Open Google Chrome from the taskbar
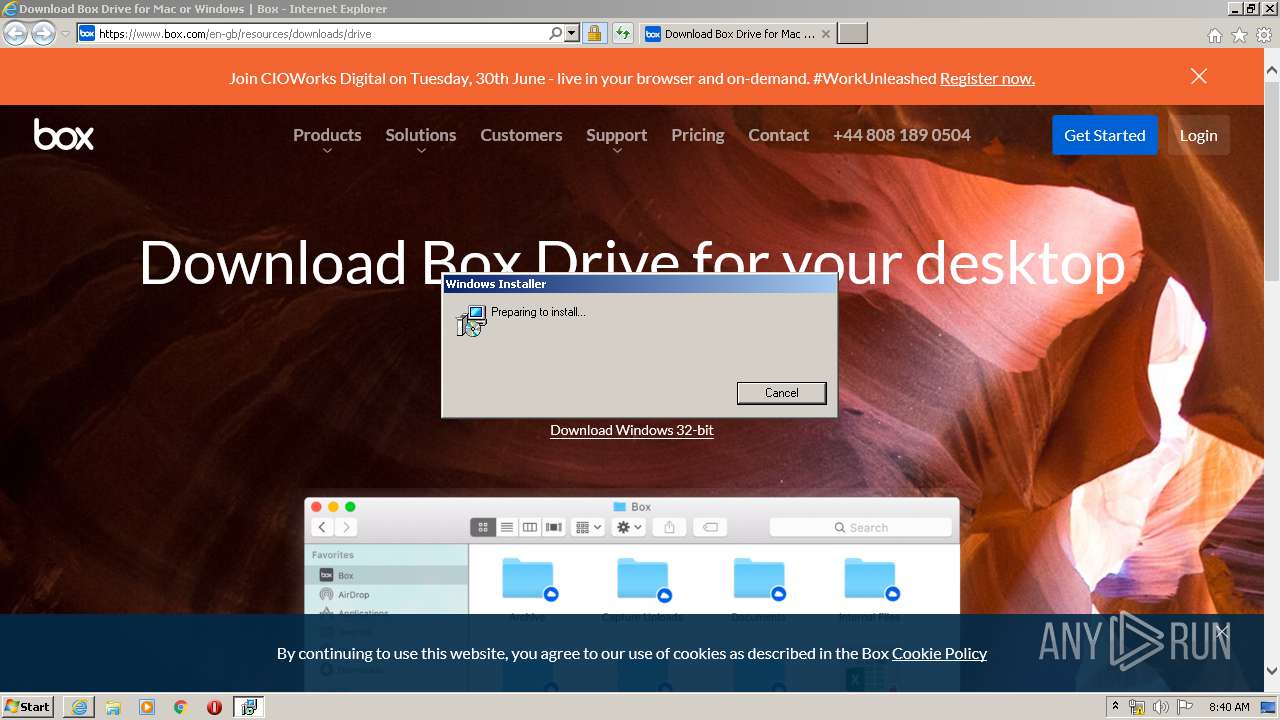The width and height of the screenshot is (1280, 720). point(181,707)
